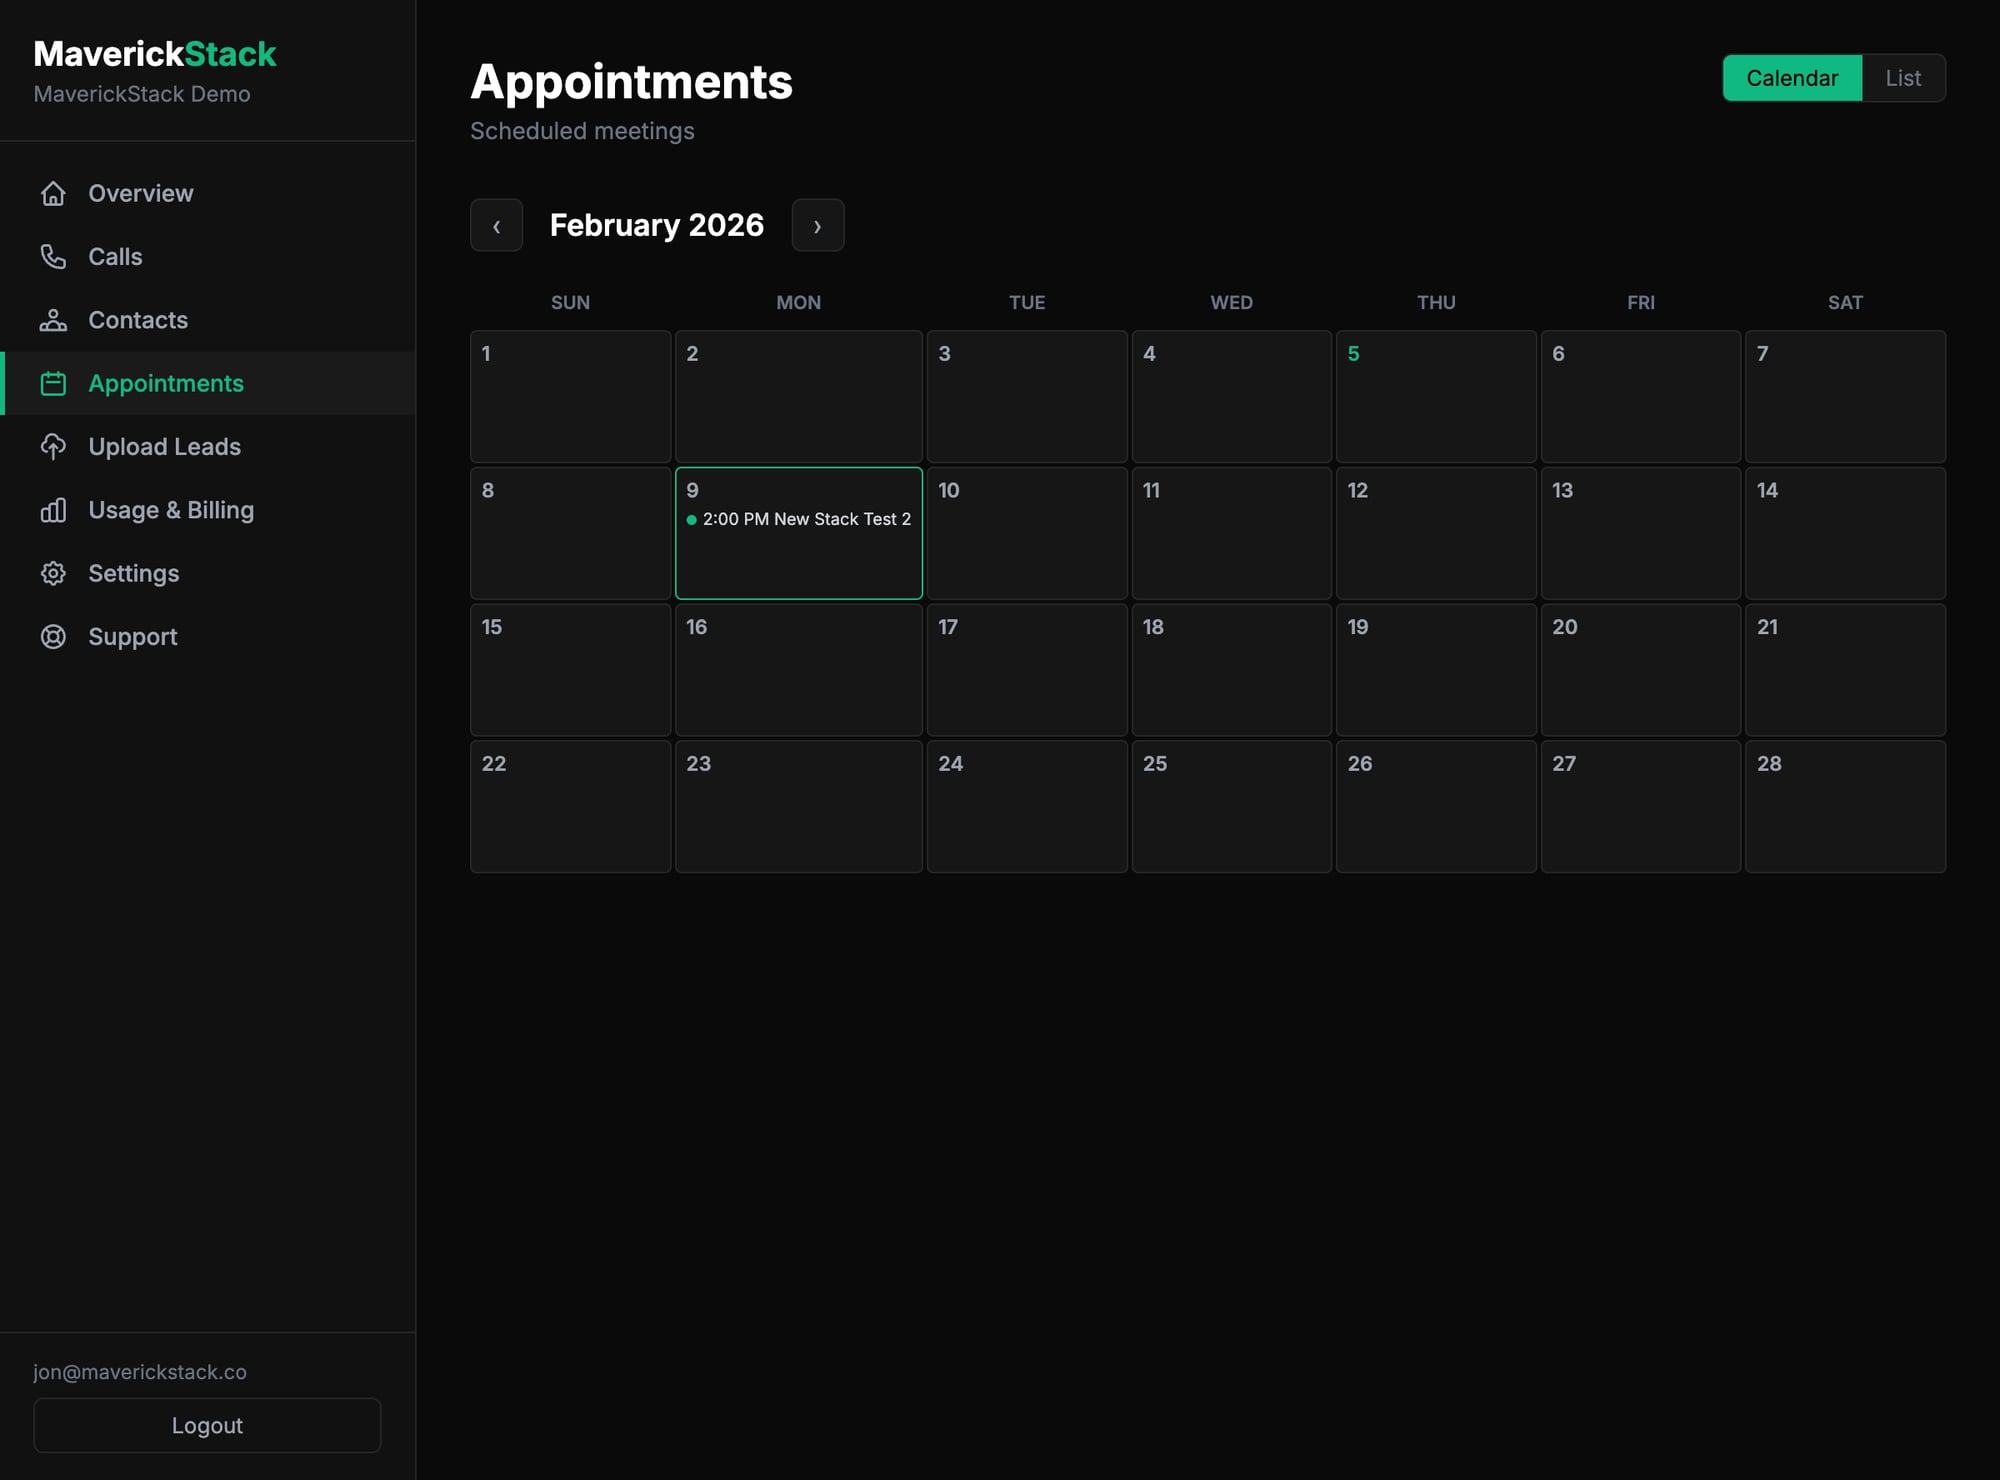Go to previous month with left chevron
The height and width of the screenshot is (1480, 2000).
coord(497,225)
